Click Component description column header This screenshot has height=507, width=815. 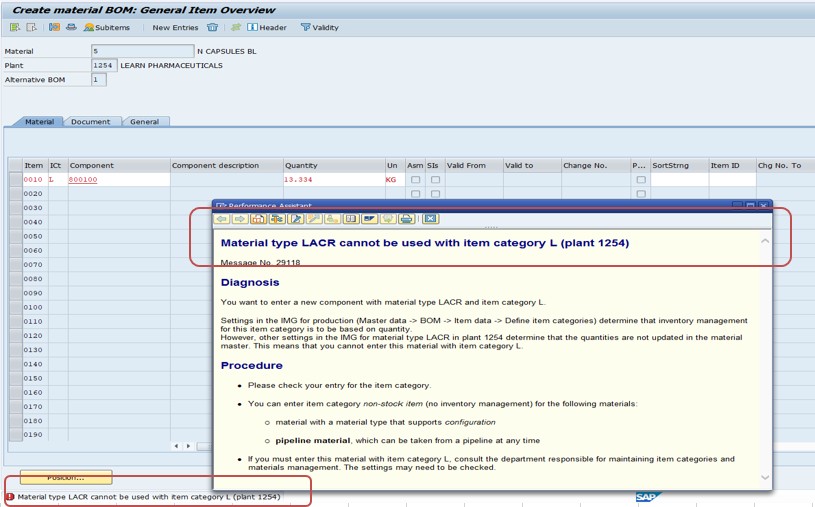point(227,165)
